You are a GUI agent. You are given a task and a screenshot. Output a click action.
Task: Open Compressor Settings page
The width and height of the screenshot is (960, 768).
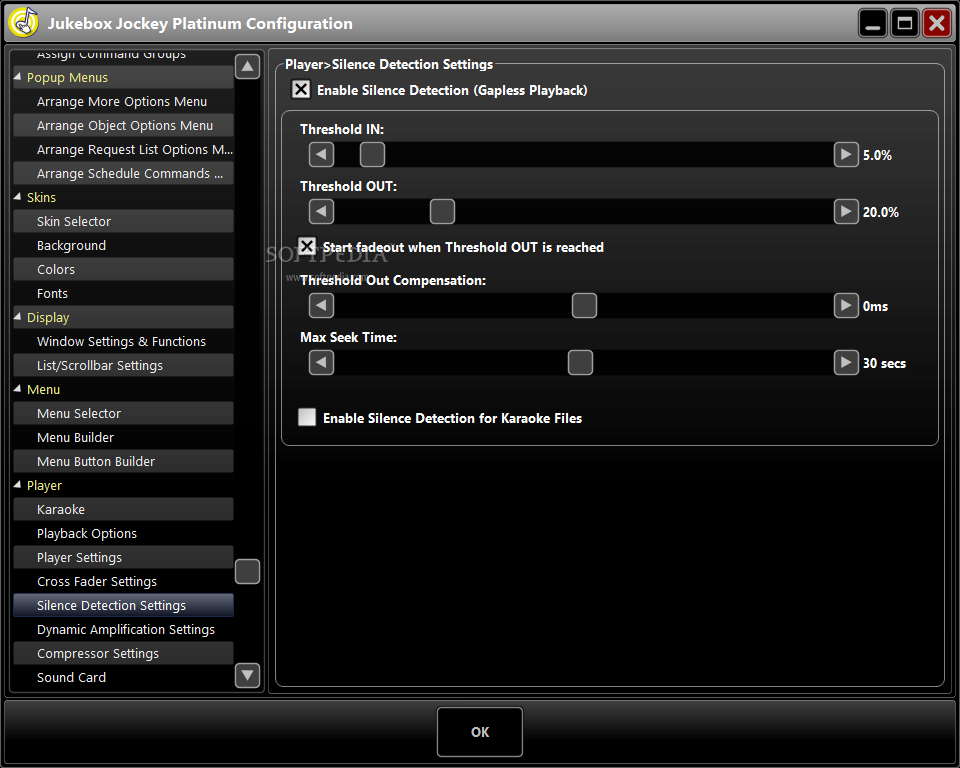tap(123, 653)
